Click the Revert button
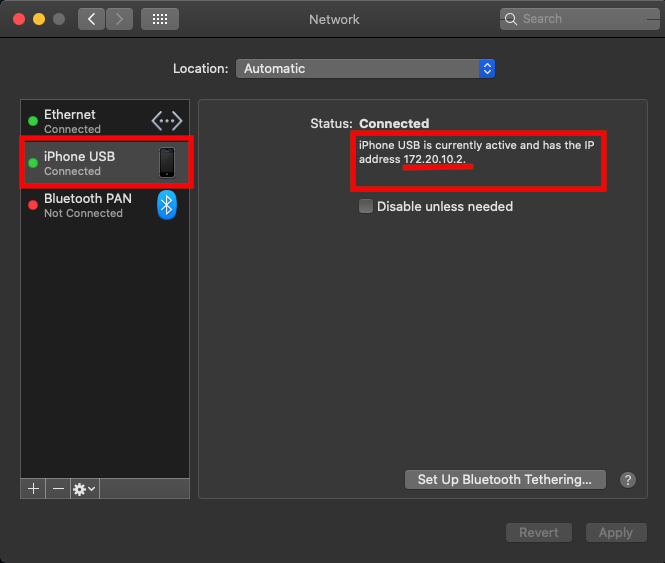665x563 pixels. pos(539,532)
